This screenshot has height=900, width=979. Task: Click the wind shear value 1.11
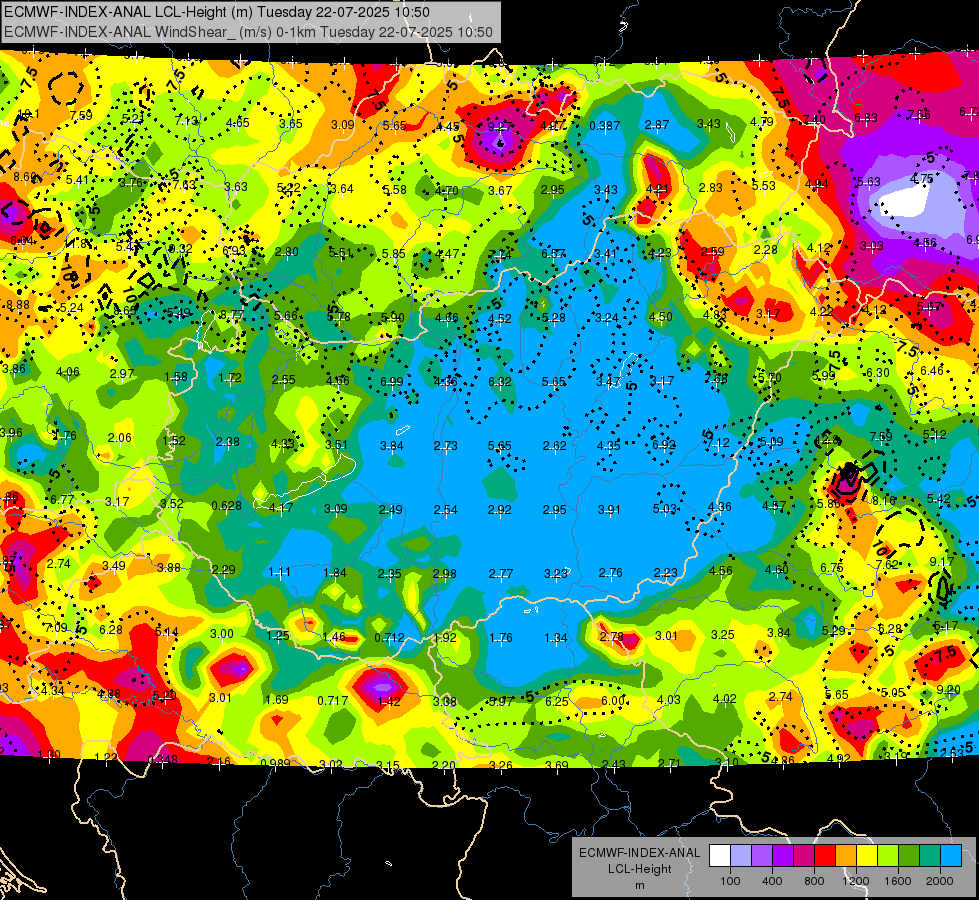[279, 571]
